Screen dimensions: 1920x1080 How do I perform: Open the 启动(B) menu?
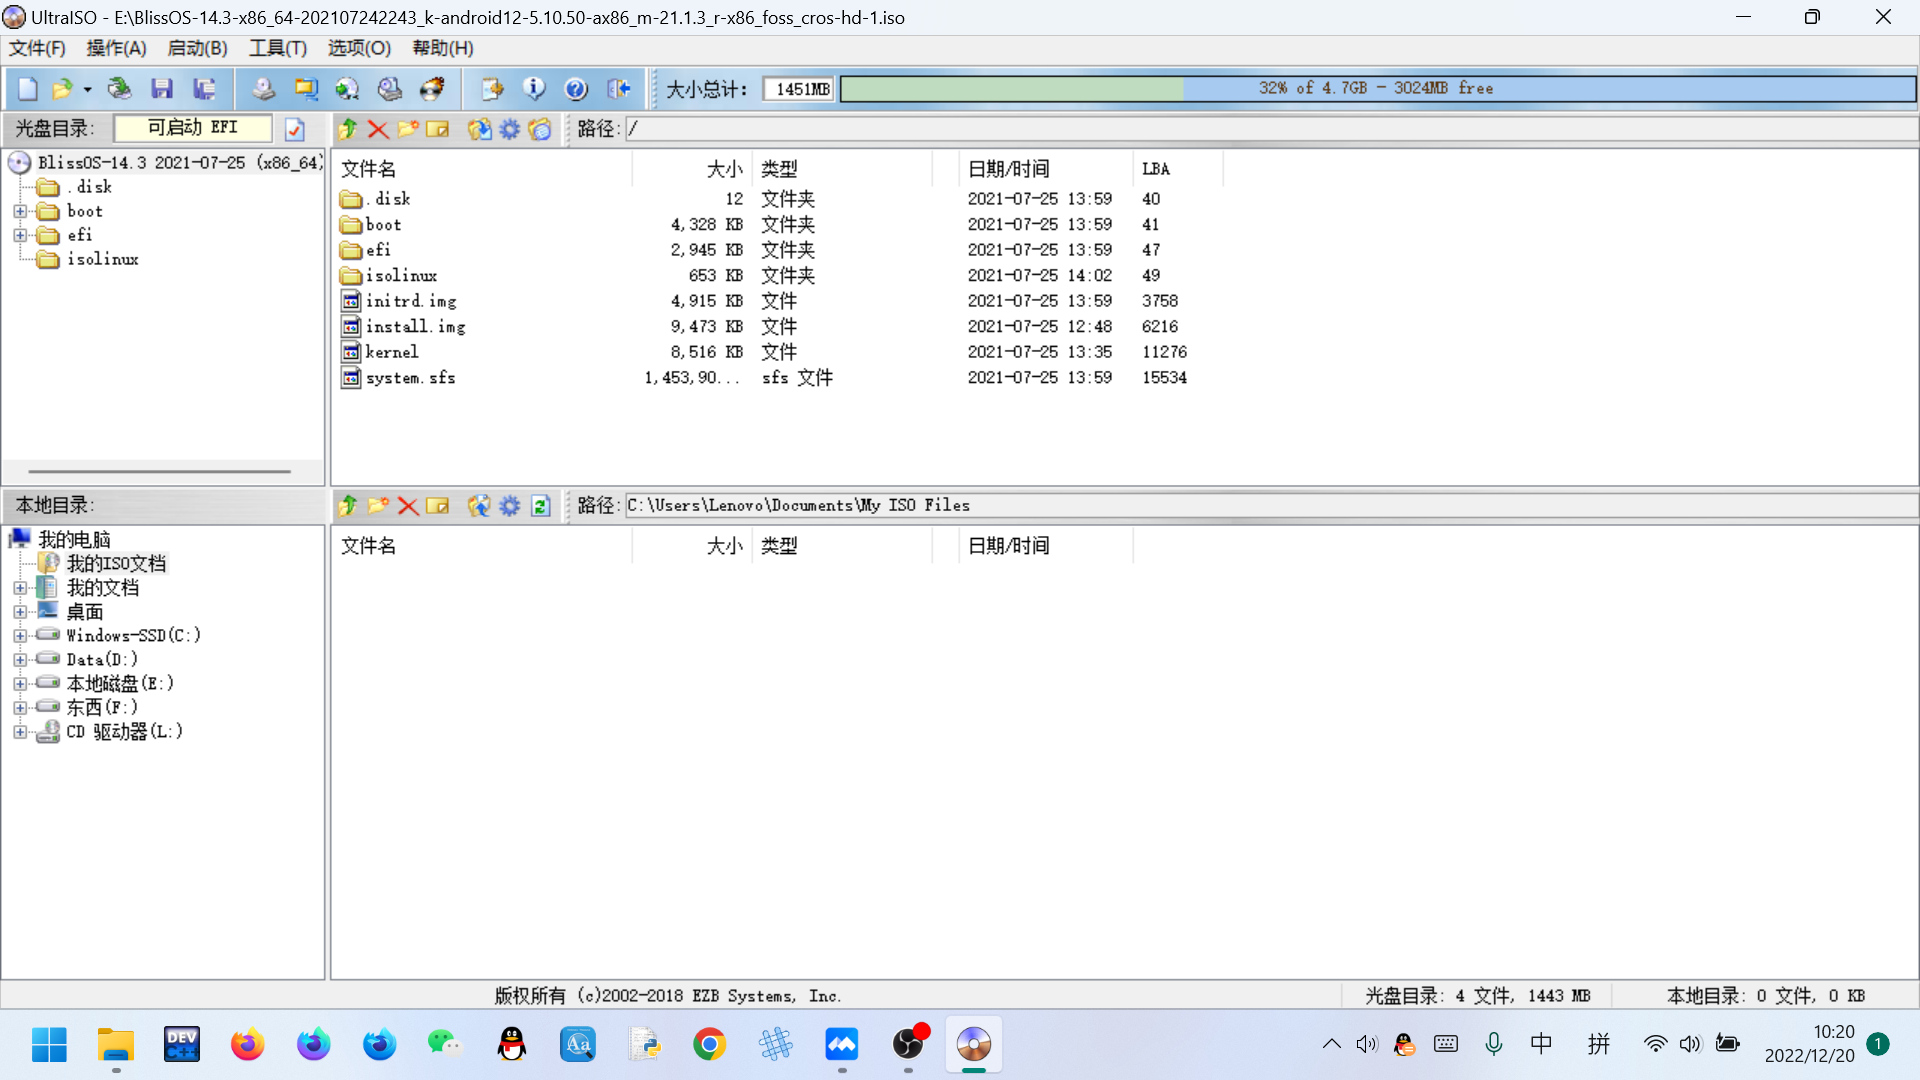[197, 48]
